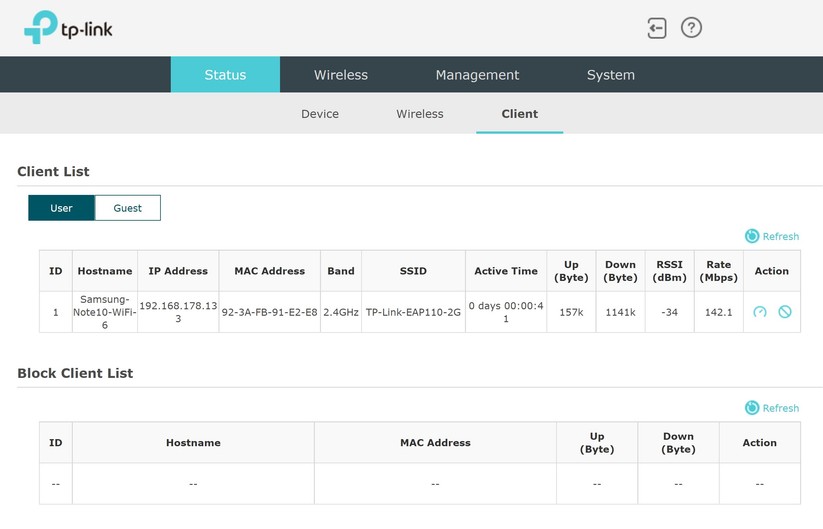Click the SSID column header

[x=413, y=271]
